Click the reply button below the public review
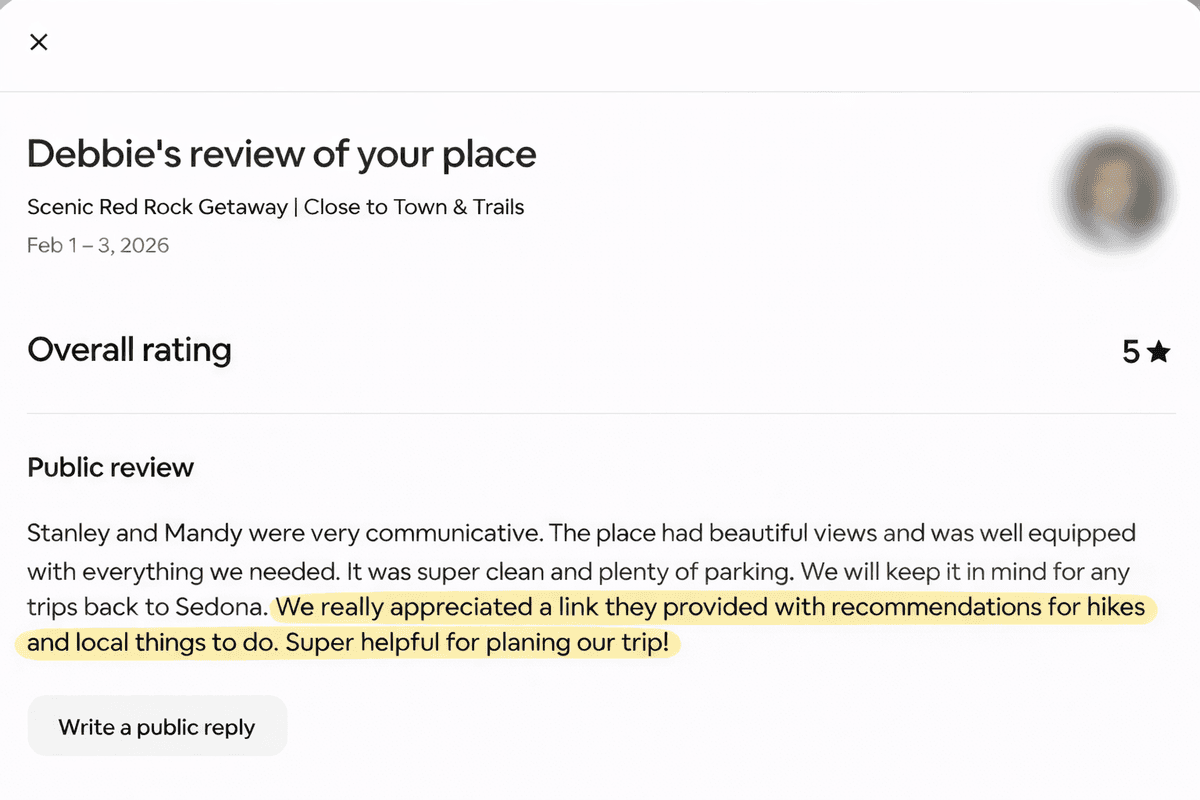The height and width of the screenshot is (800, 1200). point(156,727)
